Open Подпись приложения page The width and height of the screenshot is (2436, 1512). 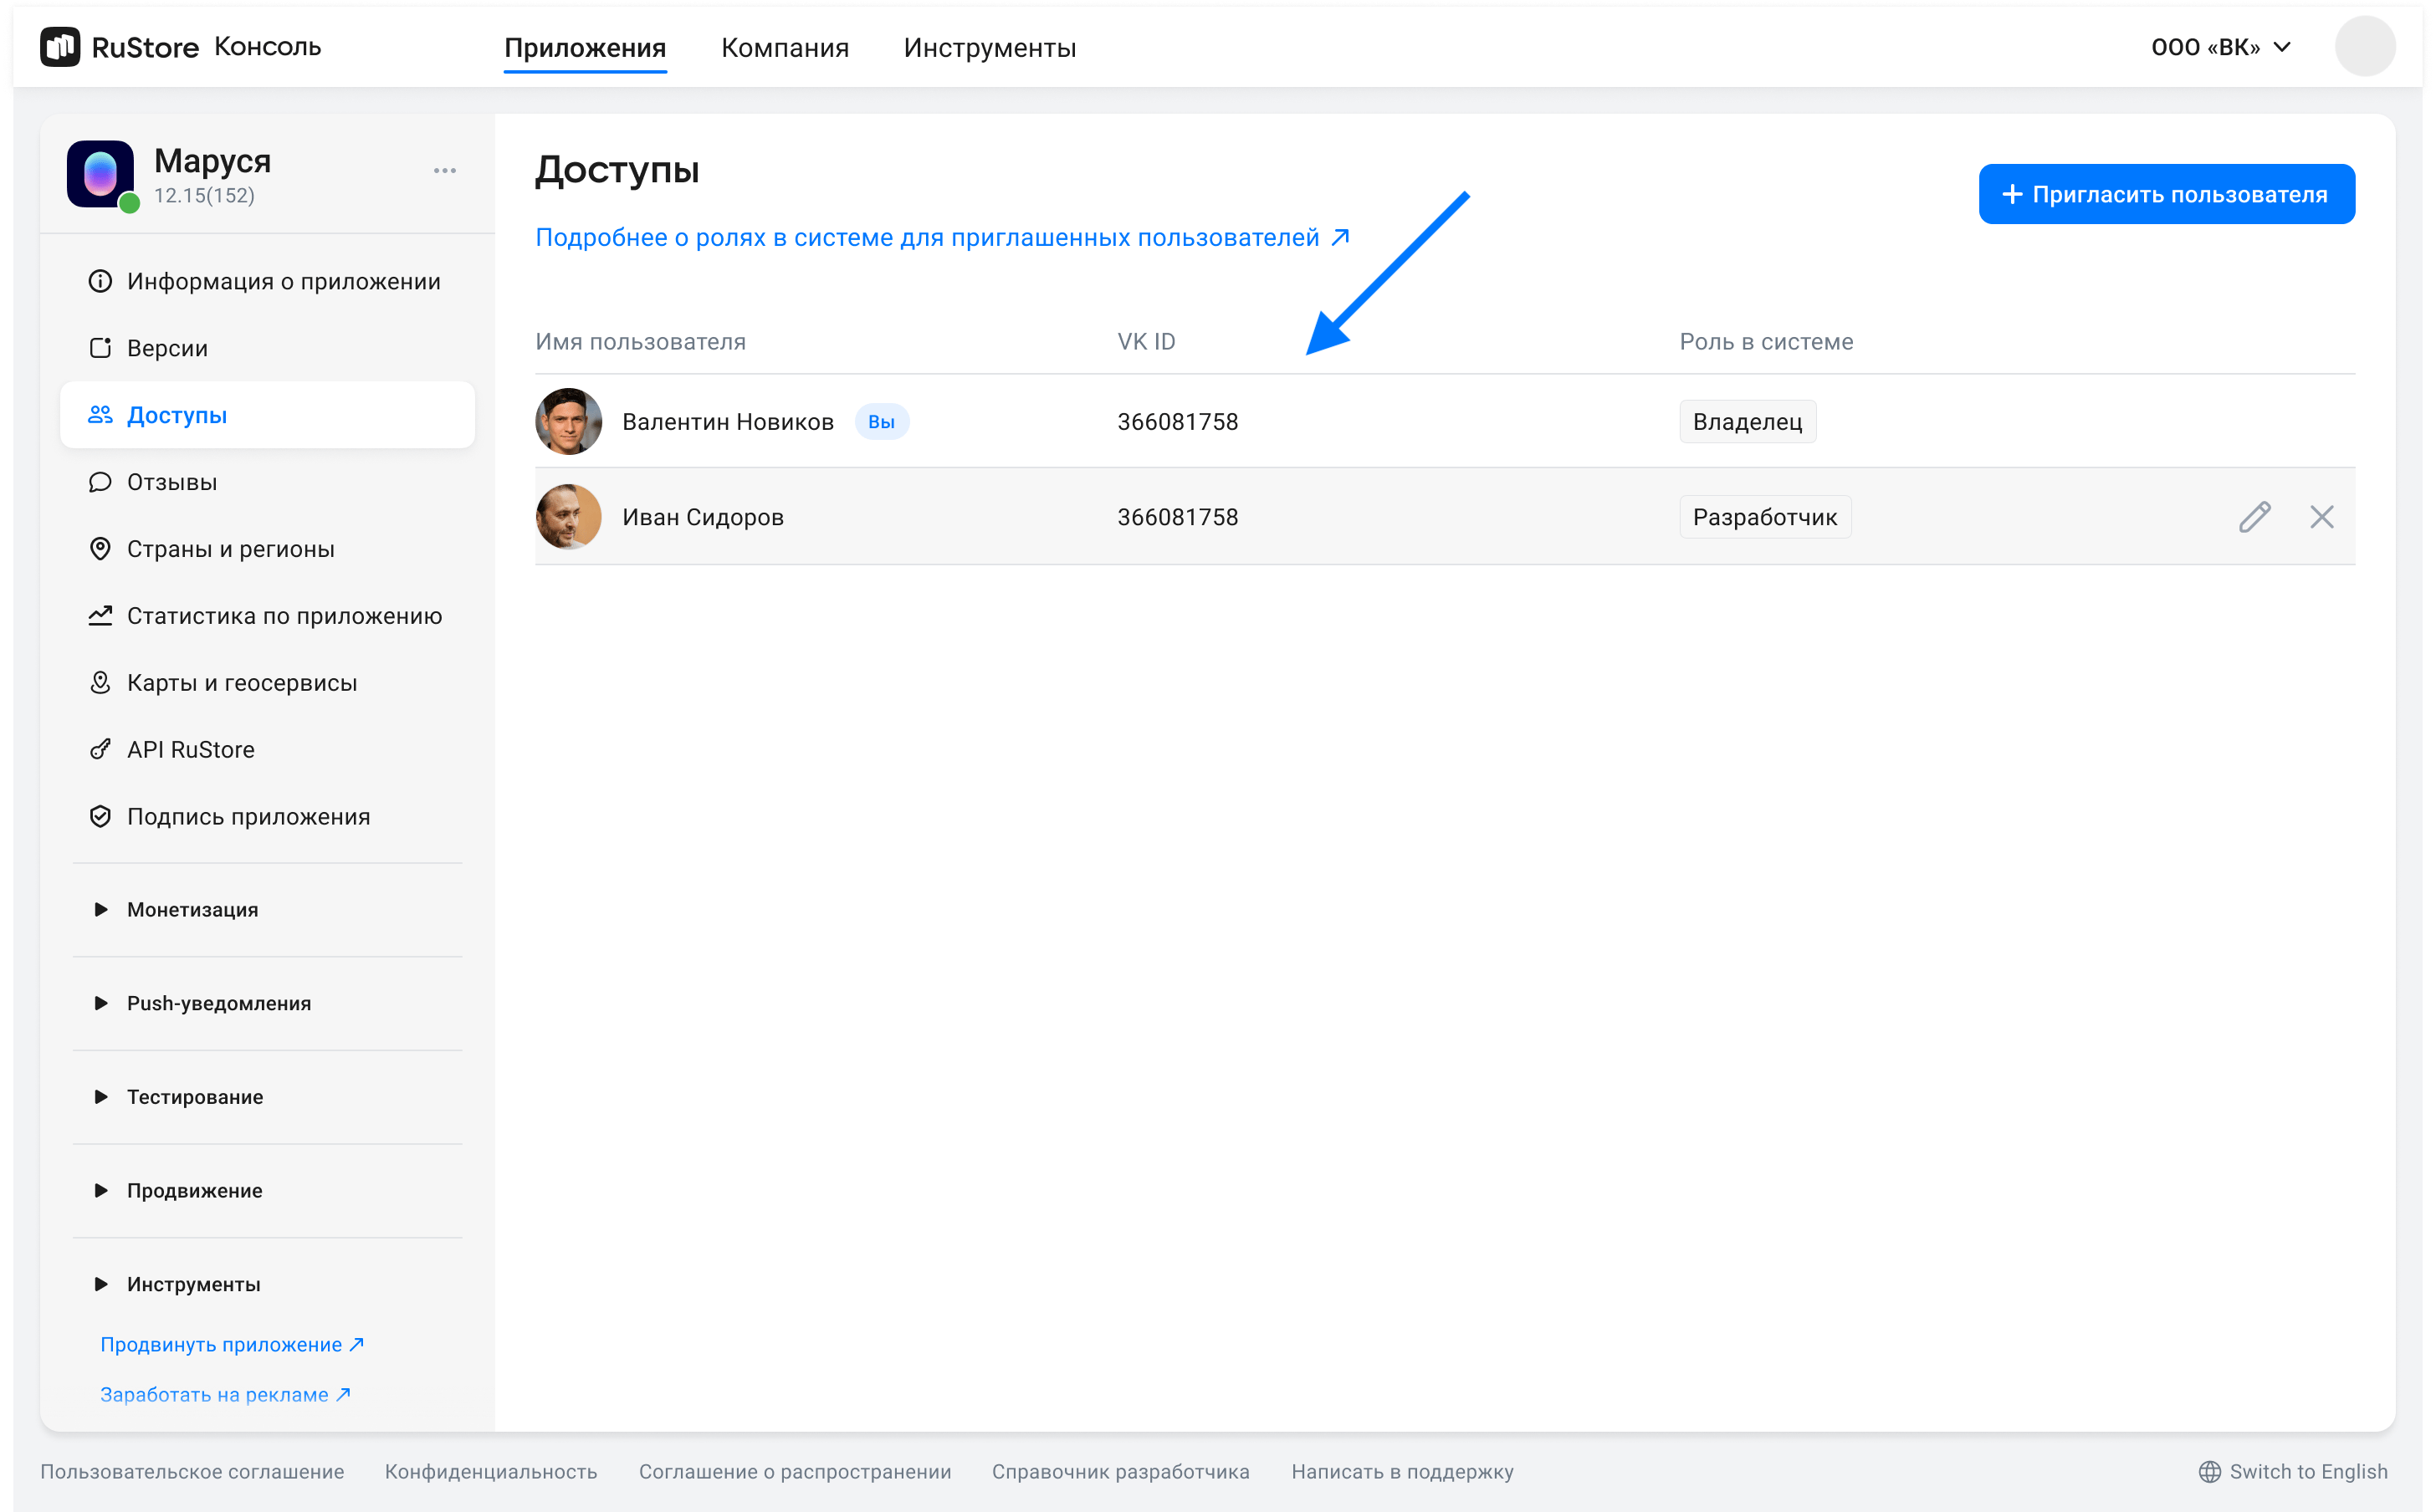tap(248, 817)
